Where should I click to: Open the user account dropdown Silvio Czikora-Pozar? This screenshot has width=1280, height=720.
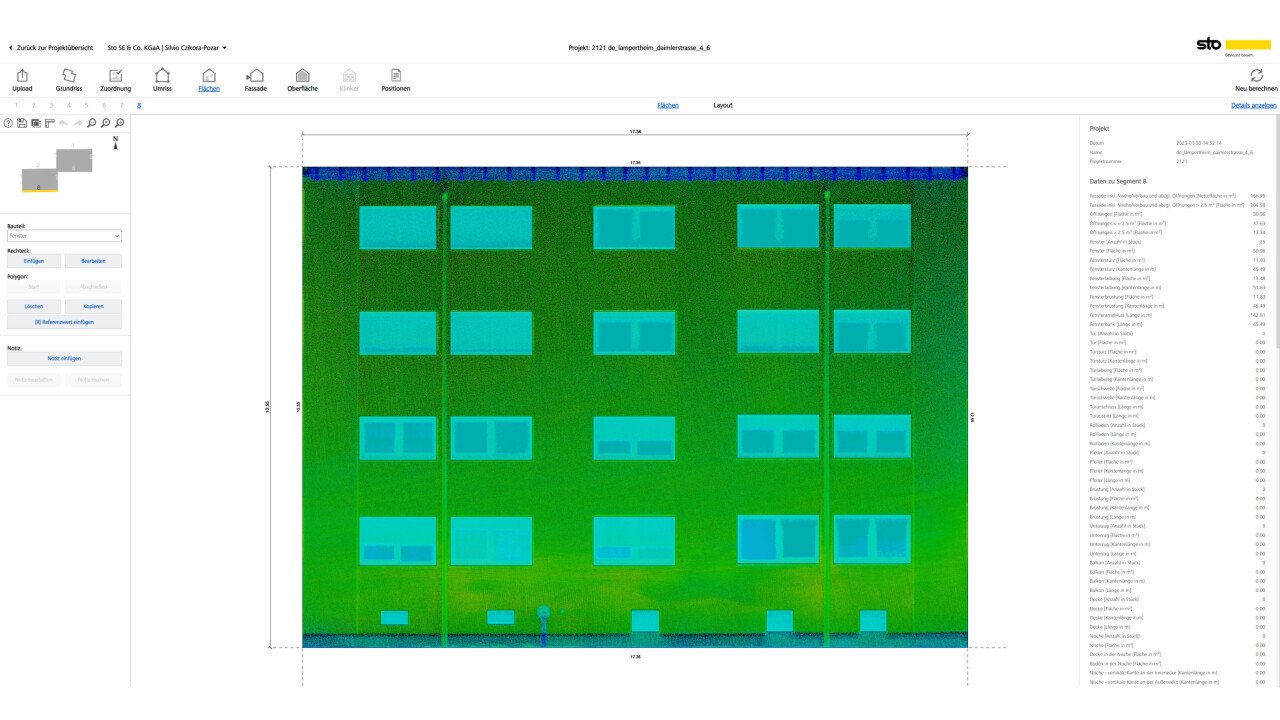coord(167,47)
